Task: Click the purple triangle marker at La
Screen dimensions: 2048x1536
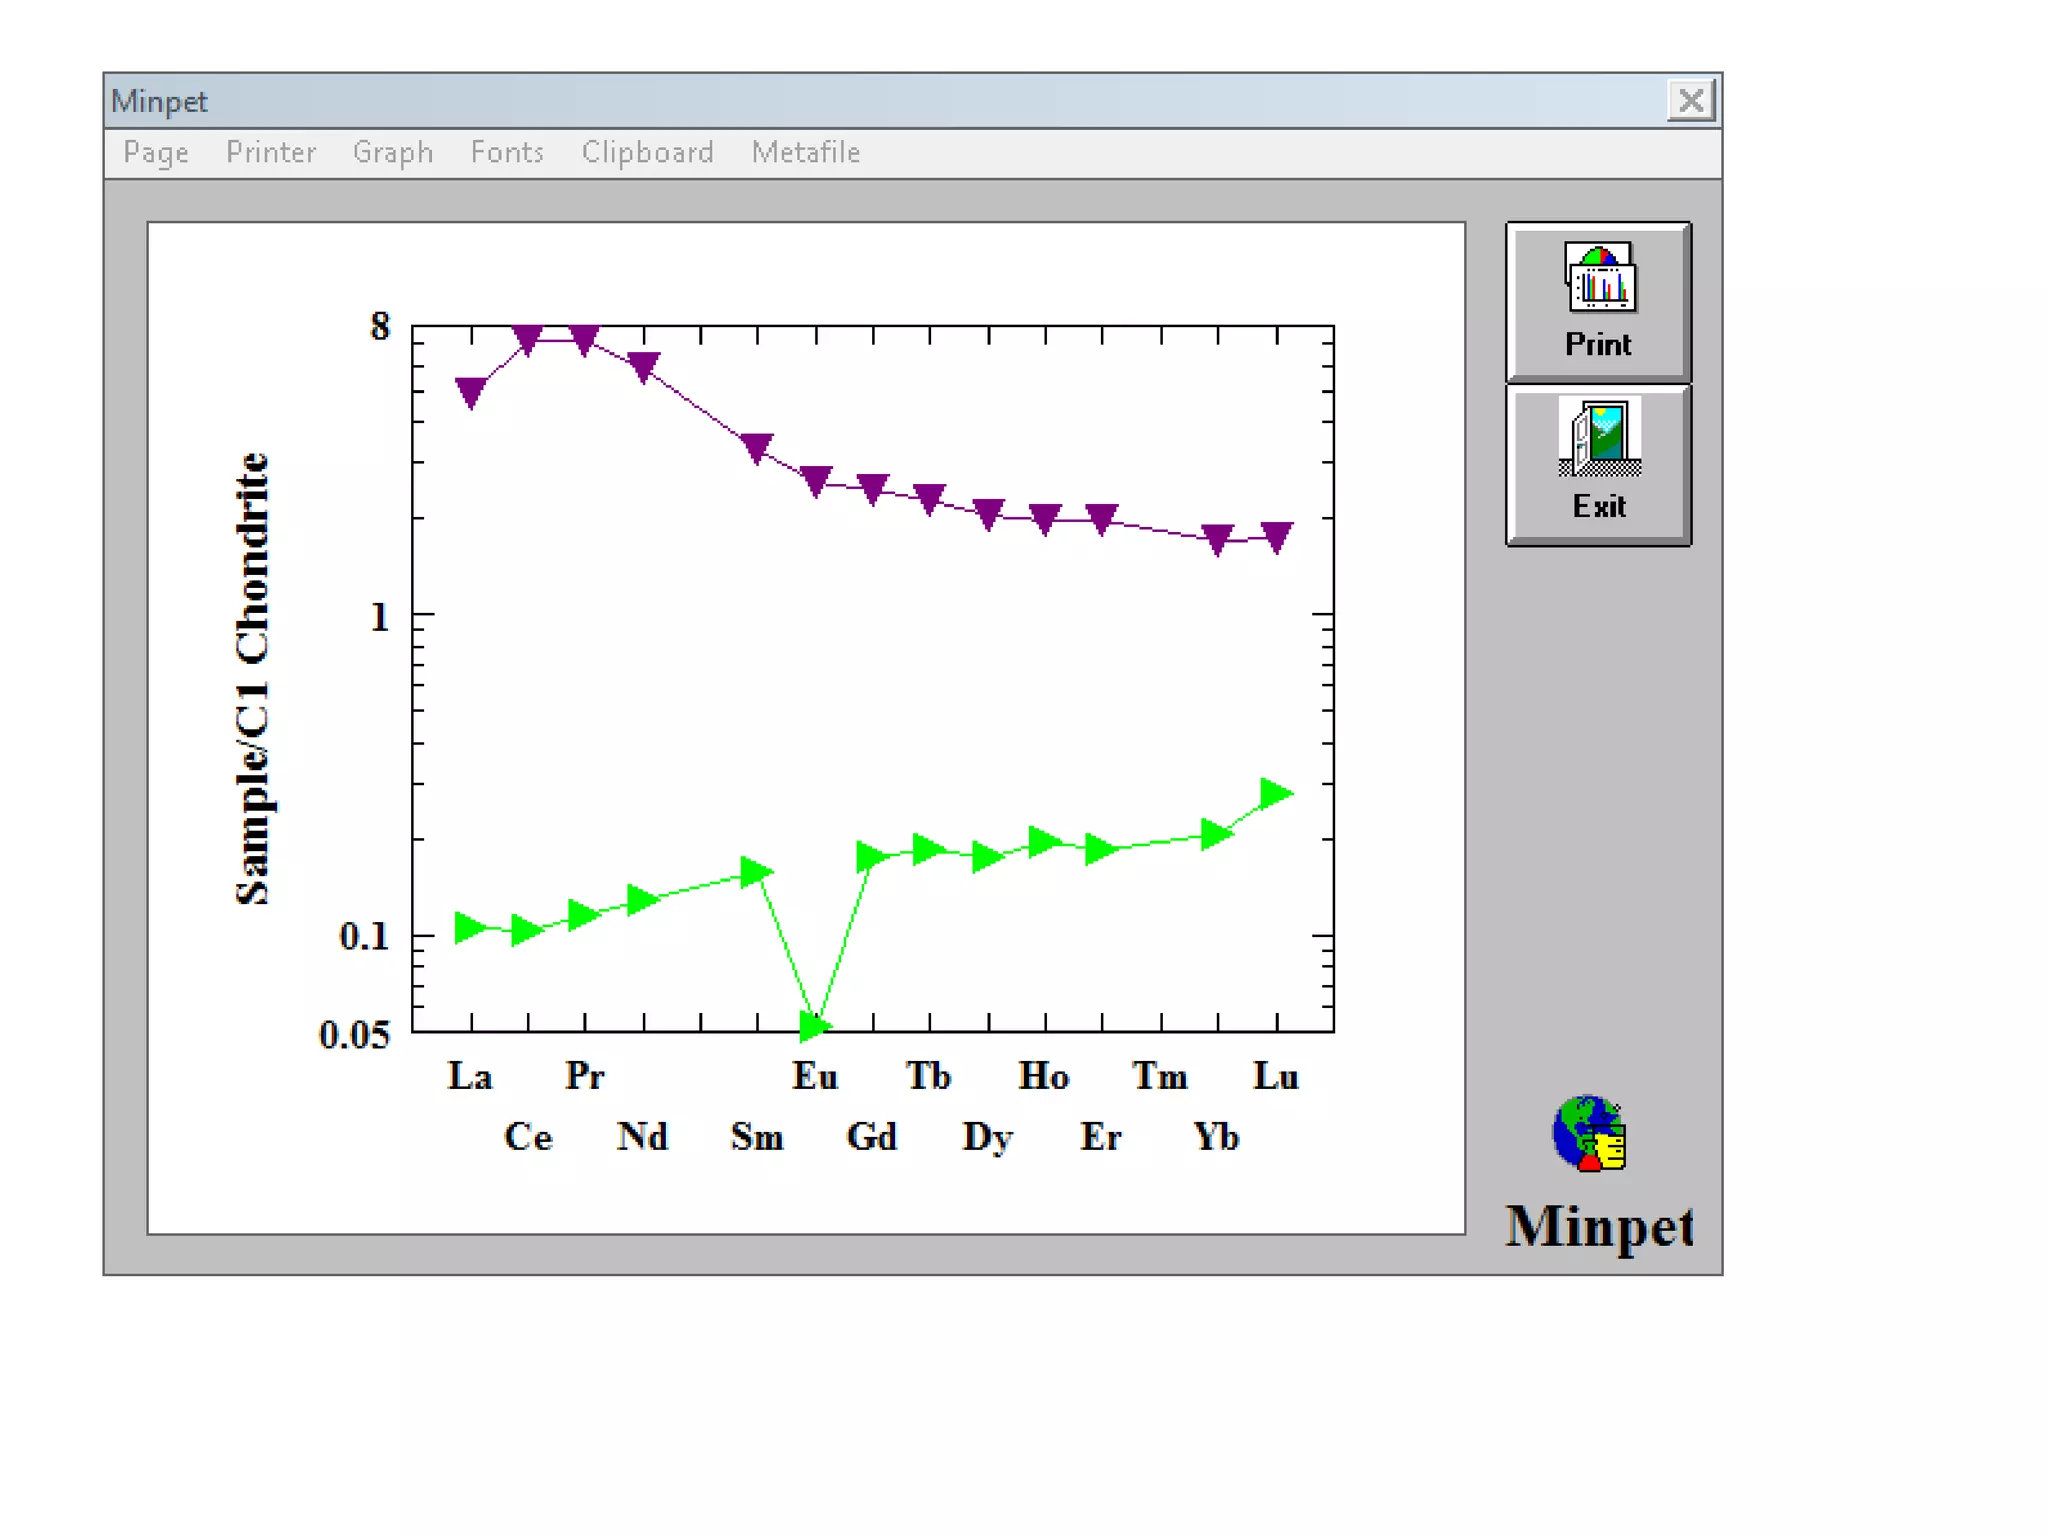Action: 471,391
